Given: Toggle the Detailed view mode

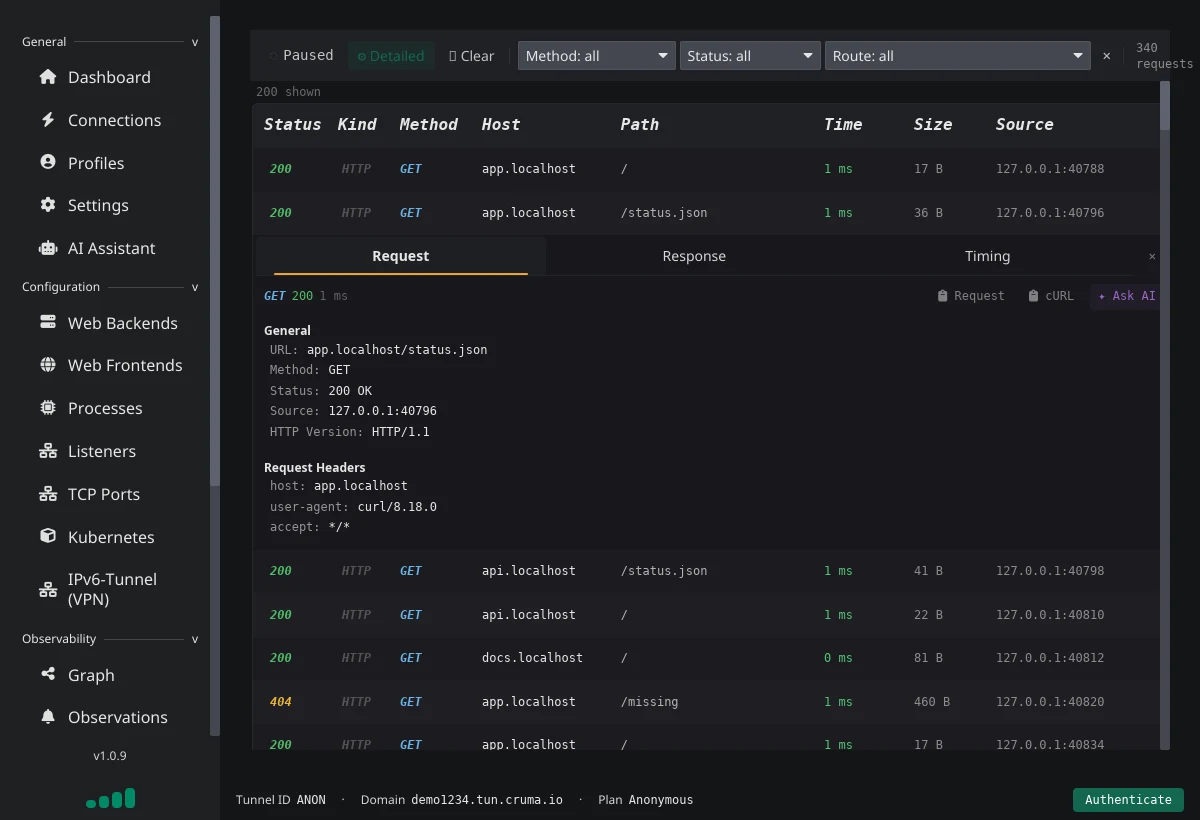Looking at the screenshot, I should pyautogui.click(x=391, y=56).
